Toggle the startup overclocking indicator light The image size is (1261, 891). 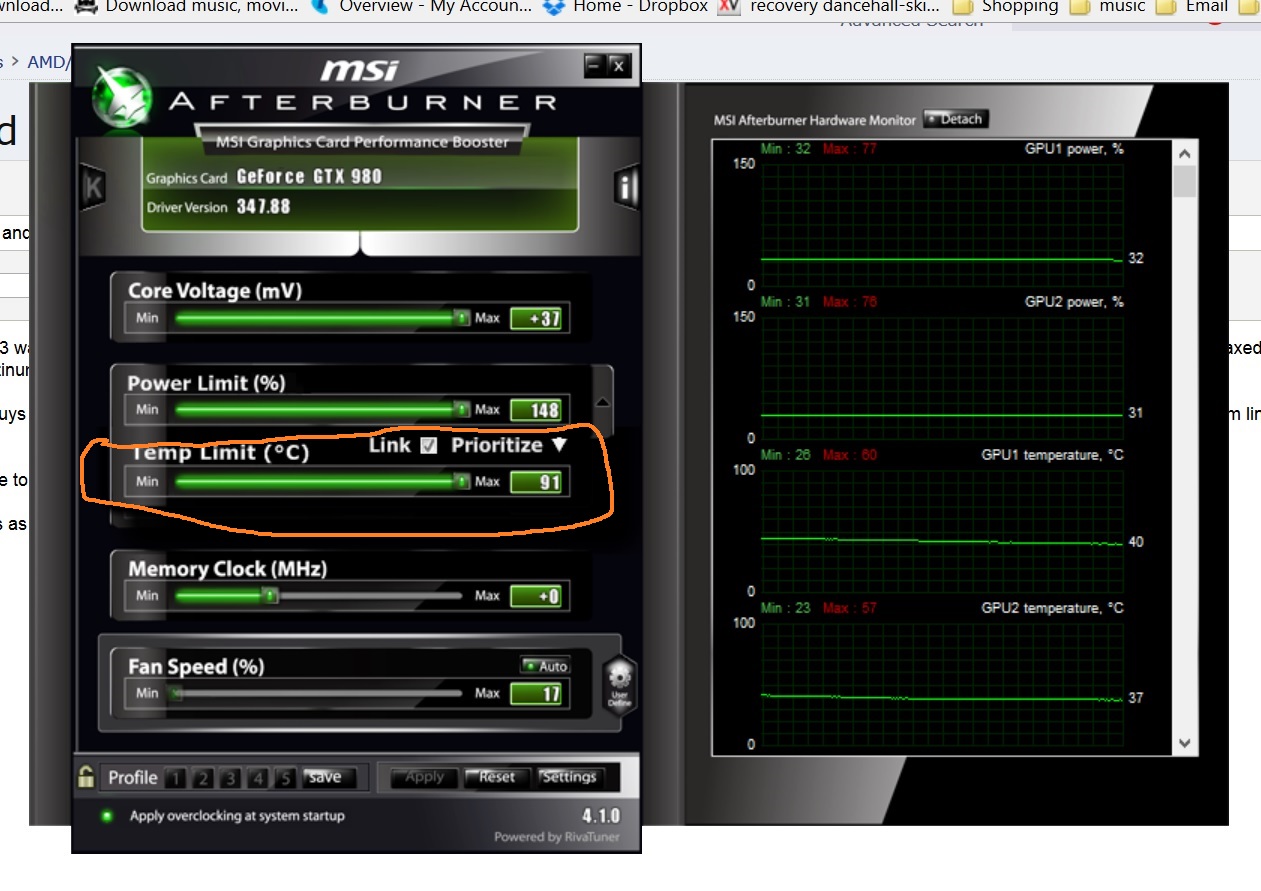(108, 816)
